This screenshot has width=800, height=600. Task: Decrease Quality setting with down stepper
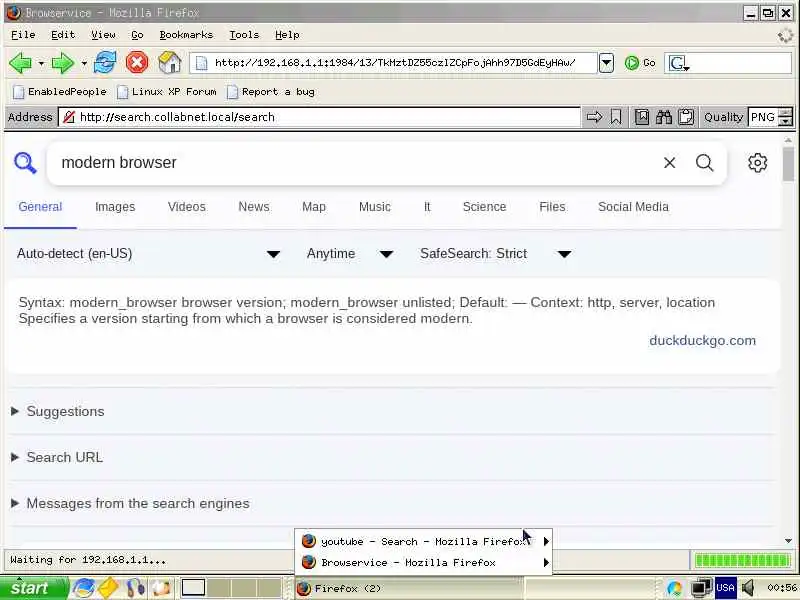pos(786,122)
